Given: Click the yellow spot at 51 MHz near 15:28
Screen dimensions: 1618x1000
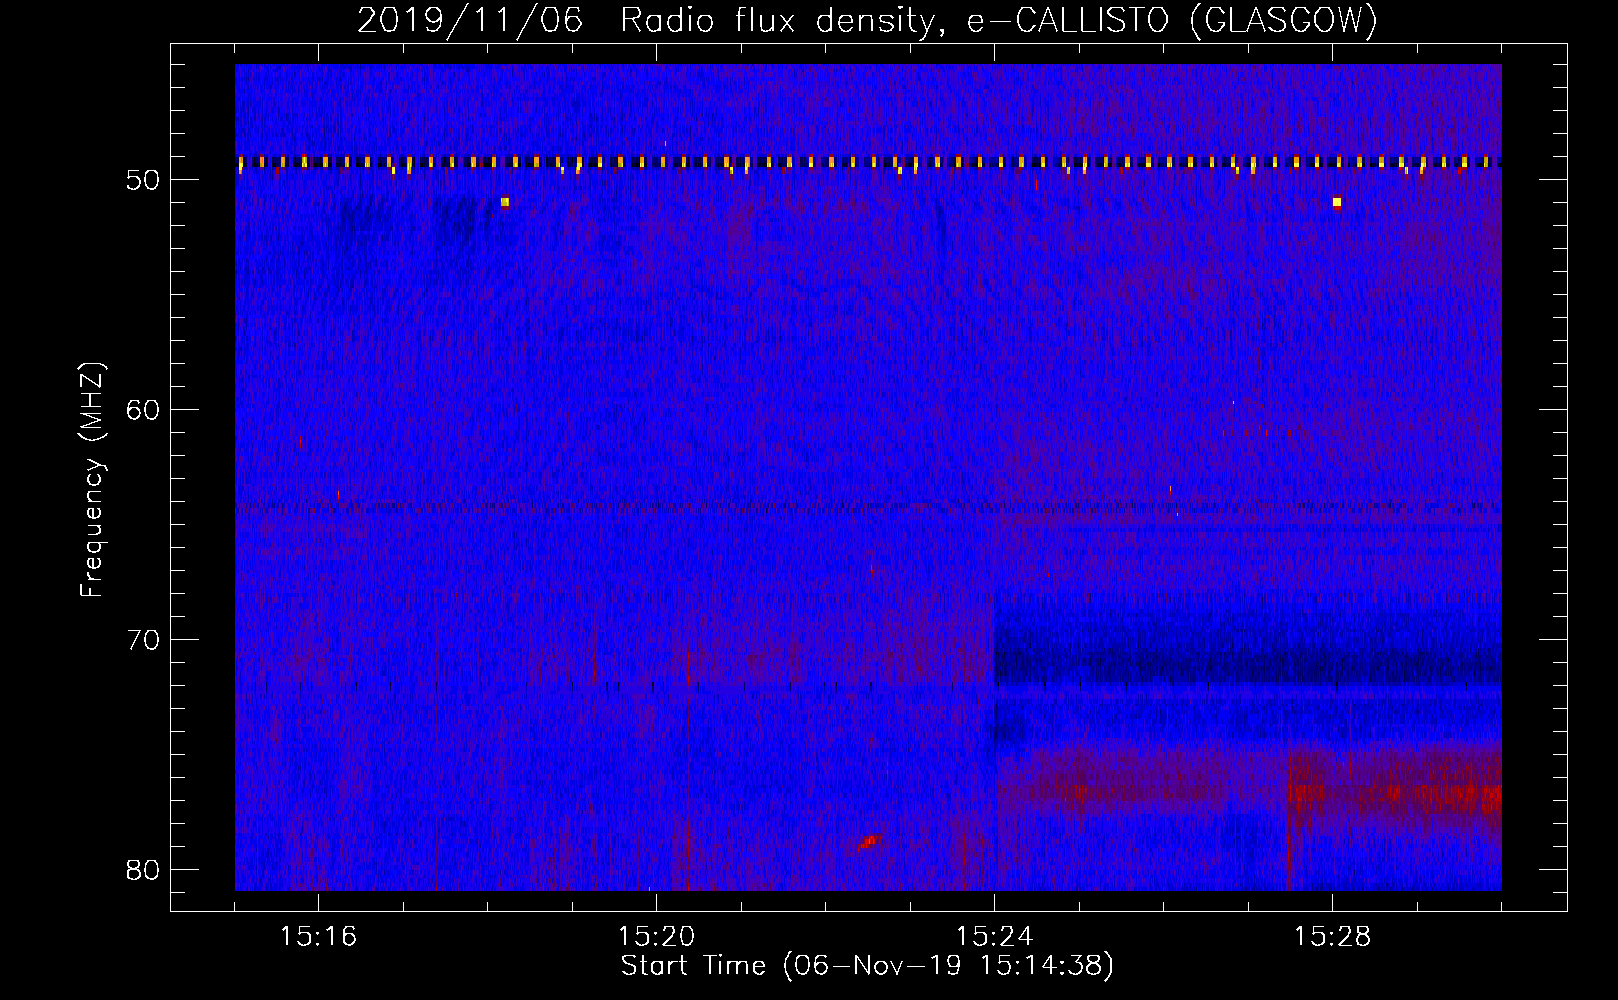Looking at the screenshot, I should point(1337,202).
